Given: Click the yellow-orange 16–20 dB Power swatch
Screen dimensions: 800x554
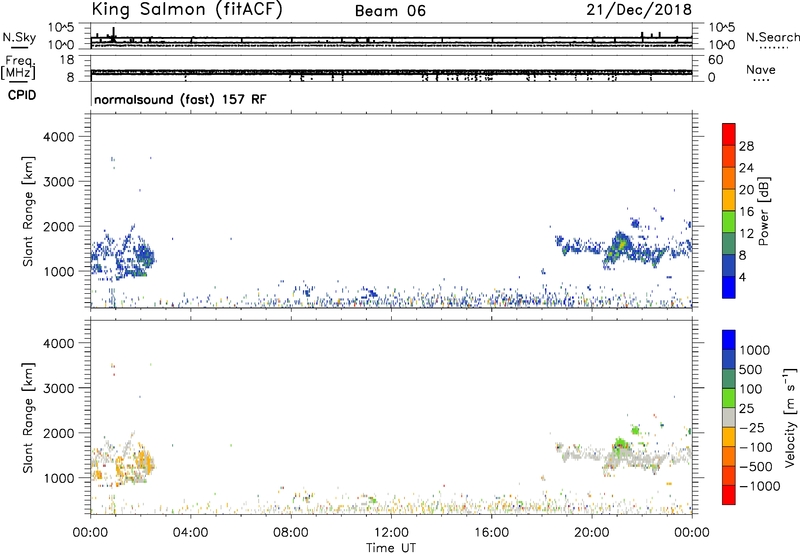Looking at the screenshot, I should tap(729, 200).
